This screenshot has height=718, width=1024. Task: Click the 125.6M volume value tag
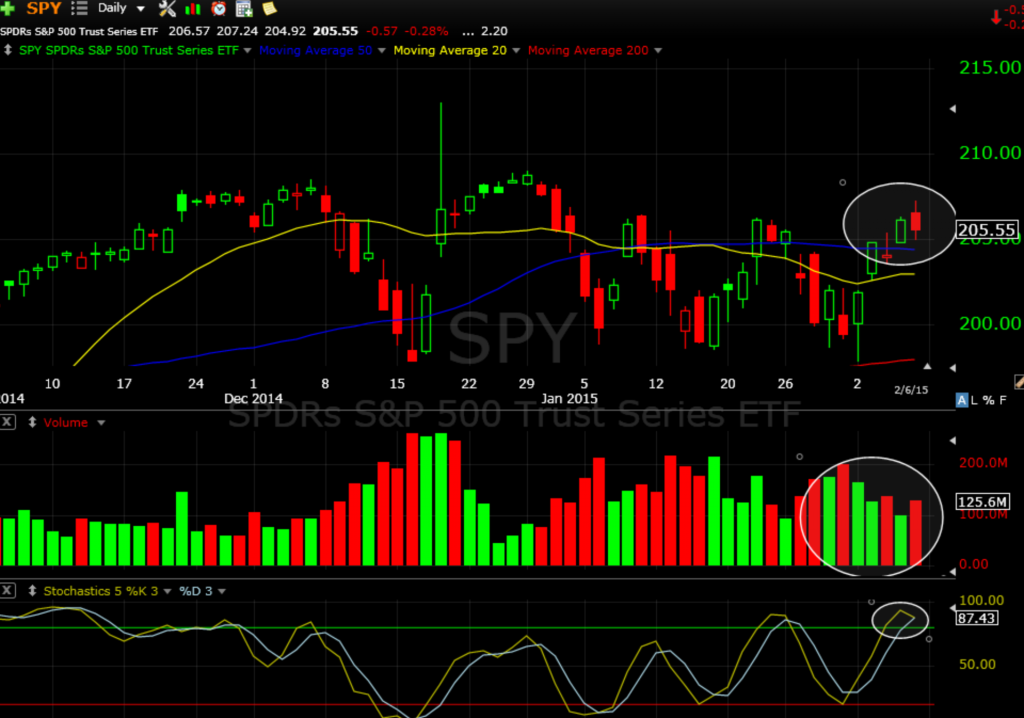pos(983,501)
